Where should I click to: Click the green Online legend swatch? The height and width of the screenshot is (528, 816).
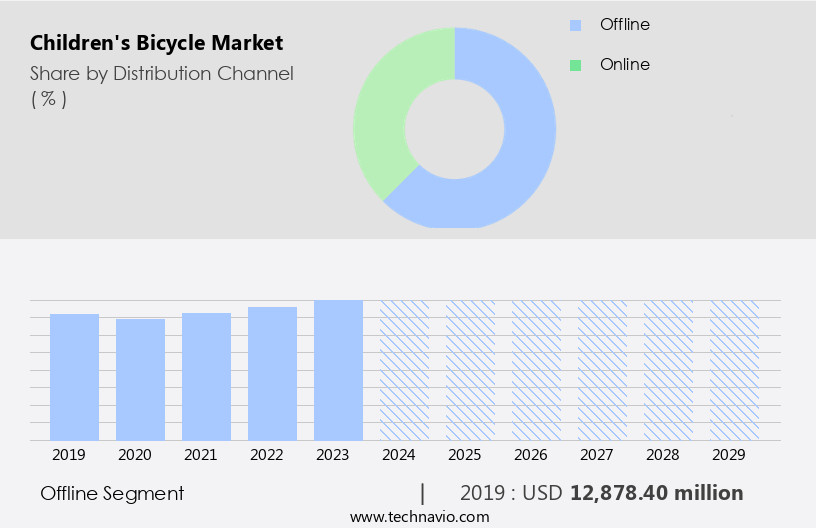click(575, 65)
